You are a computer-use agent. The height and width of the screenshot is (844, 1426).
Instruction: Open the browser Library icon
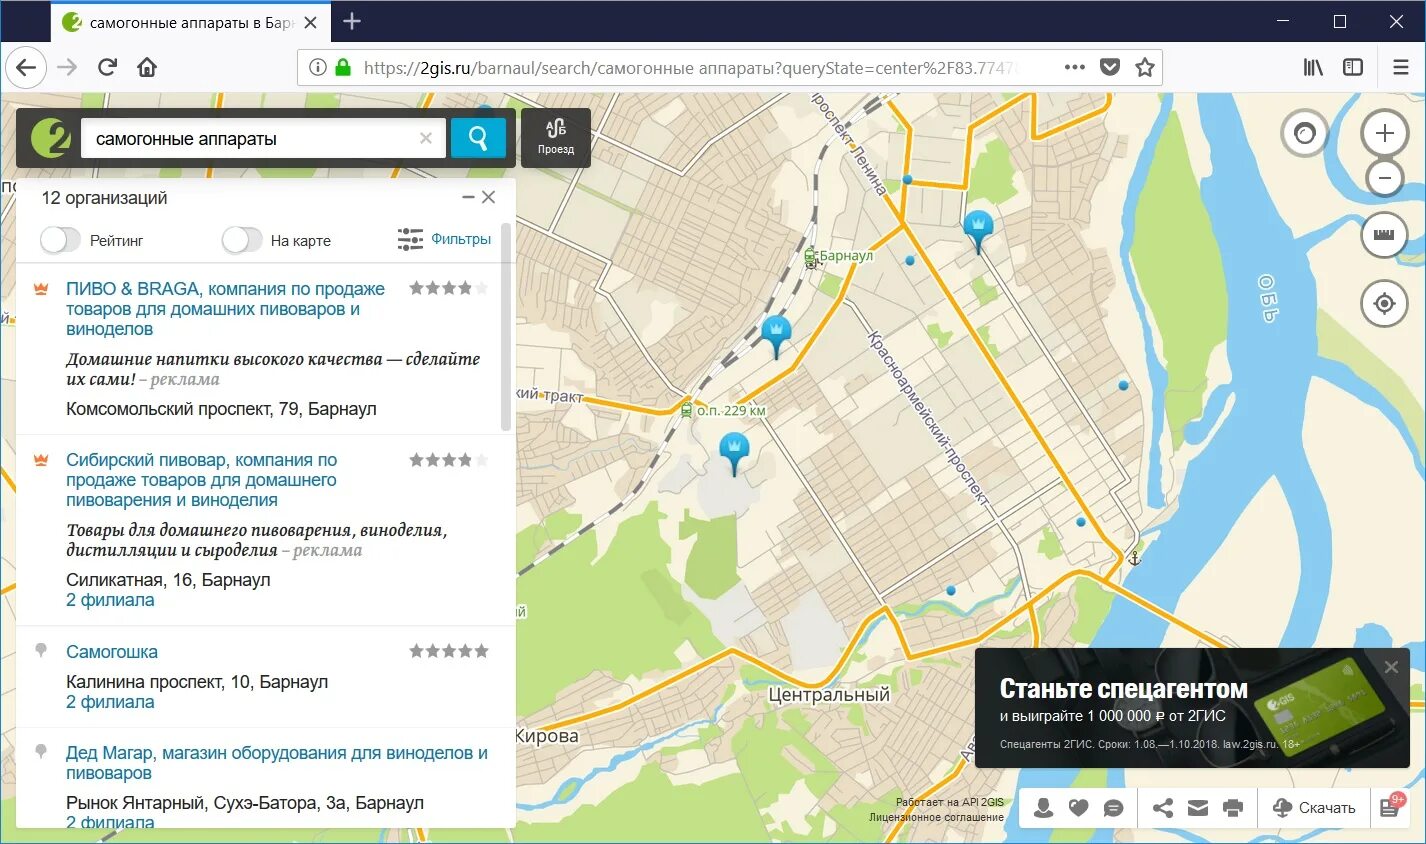pos(1313,67)
